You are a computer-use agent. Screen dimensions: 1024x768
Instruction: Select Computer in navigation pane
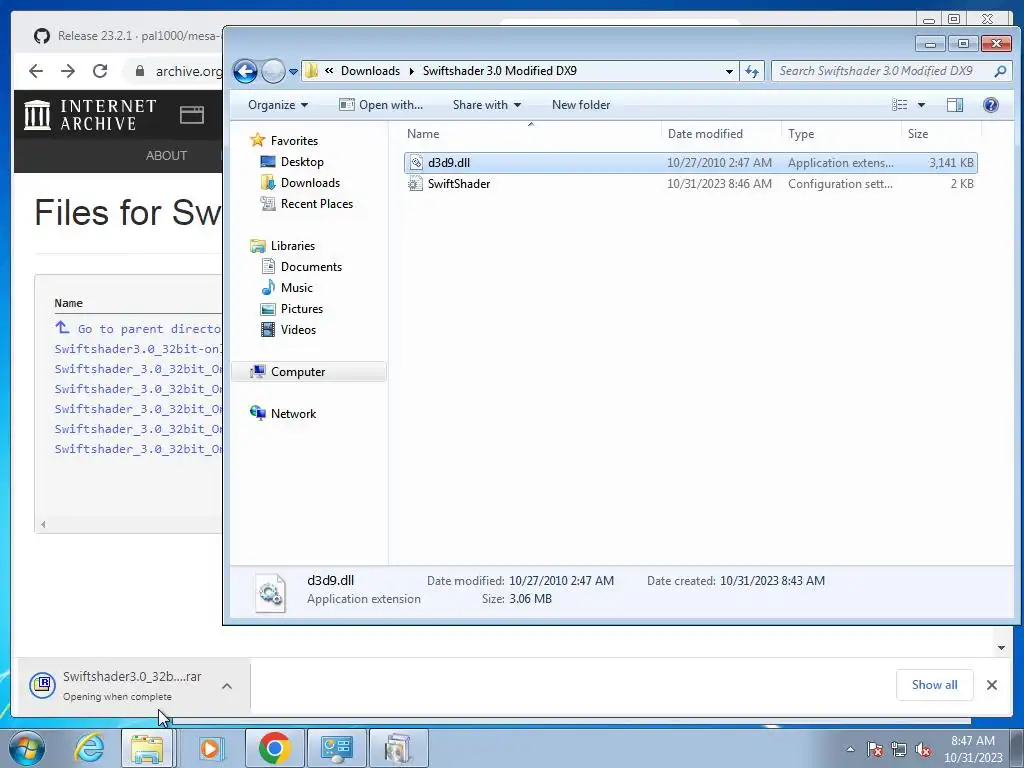click(309, 372)
